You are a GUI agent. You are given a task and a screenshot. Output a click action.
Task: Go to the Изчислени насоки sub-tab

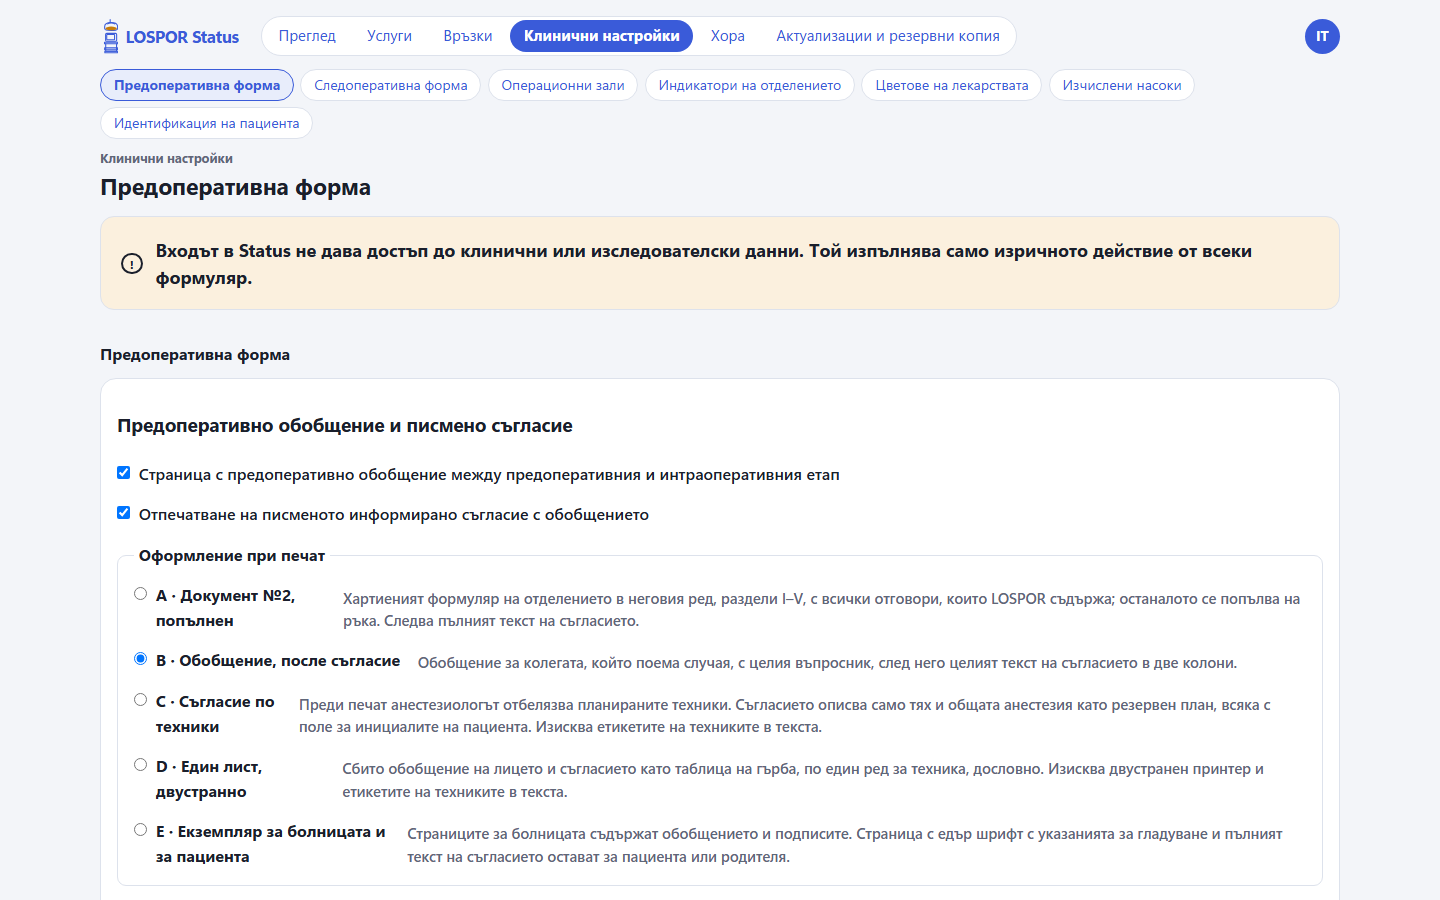click(x=1122, y=85)
